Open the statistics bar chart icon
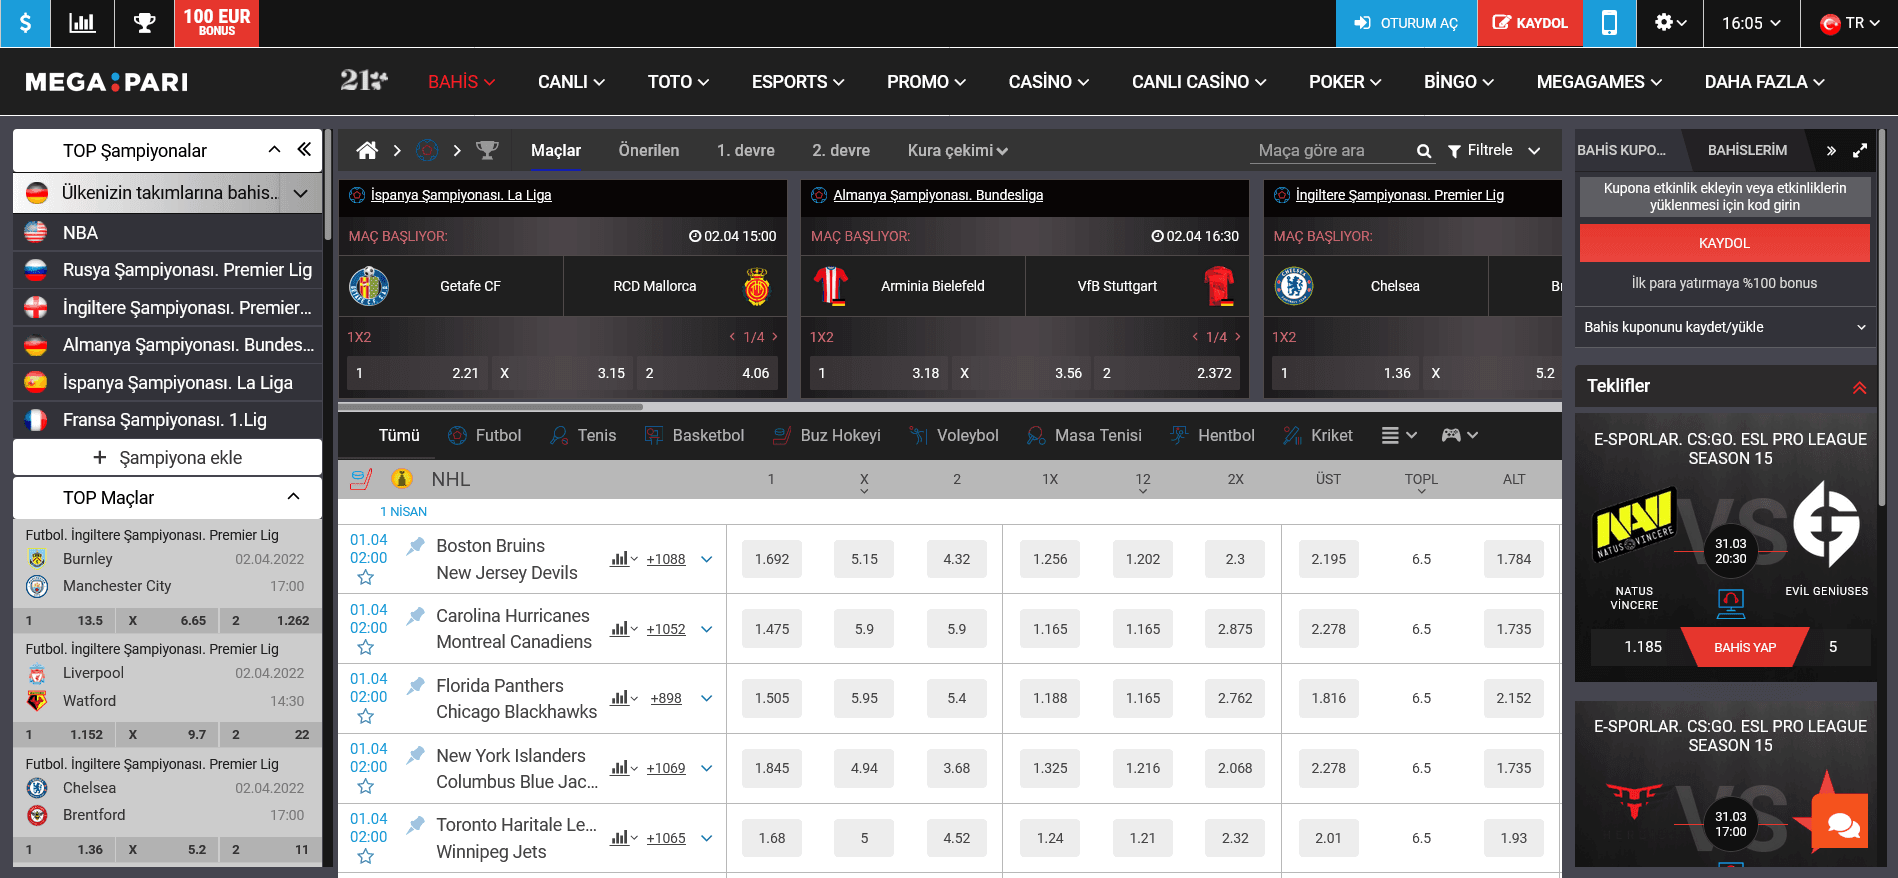 click(x=82, y=23)
